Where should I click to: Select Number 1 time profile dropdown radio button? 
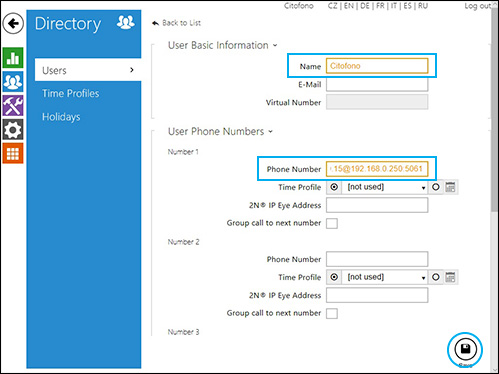(334, 187)
